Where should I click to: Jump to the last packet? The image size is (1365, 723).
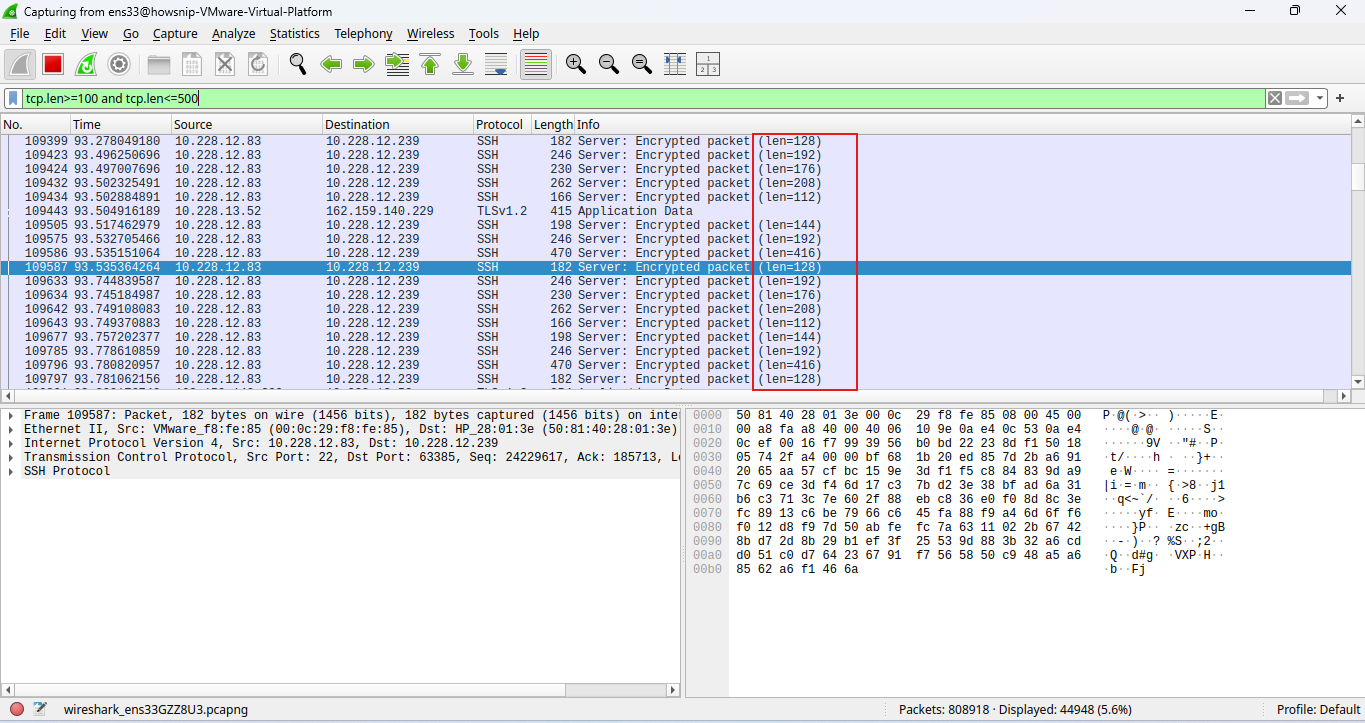[x=463, y=64]
